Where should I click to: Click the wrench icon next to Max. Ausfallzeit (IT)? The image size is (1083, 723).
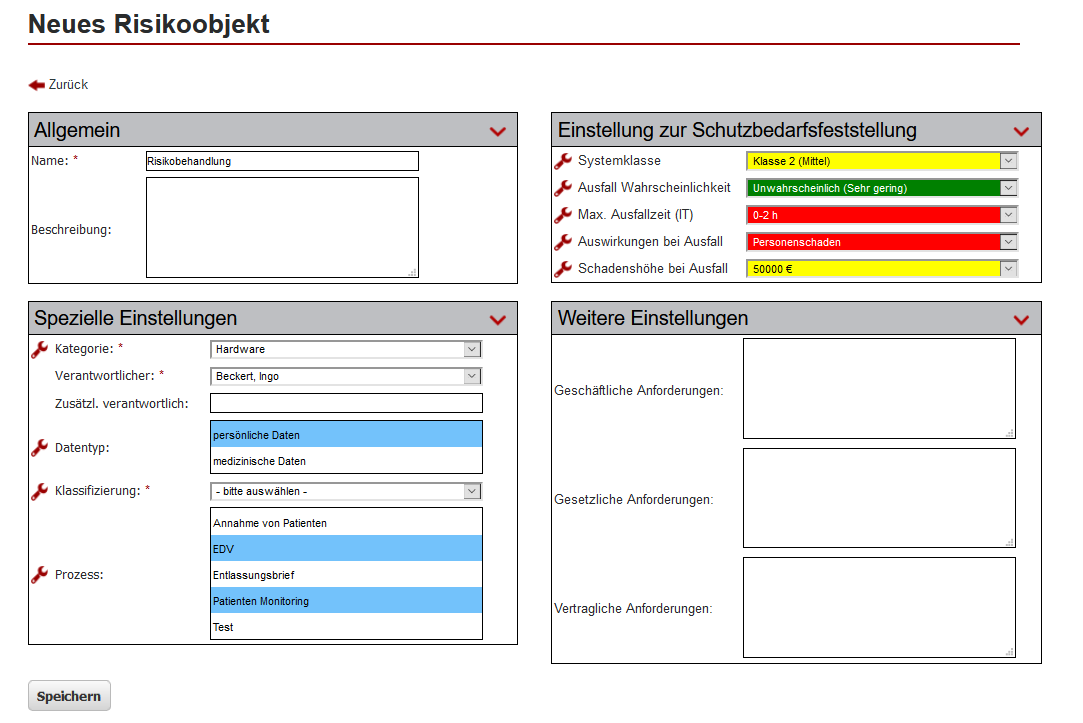(562, 214)
